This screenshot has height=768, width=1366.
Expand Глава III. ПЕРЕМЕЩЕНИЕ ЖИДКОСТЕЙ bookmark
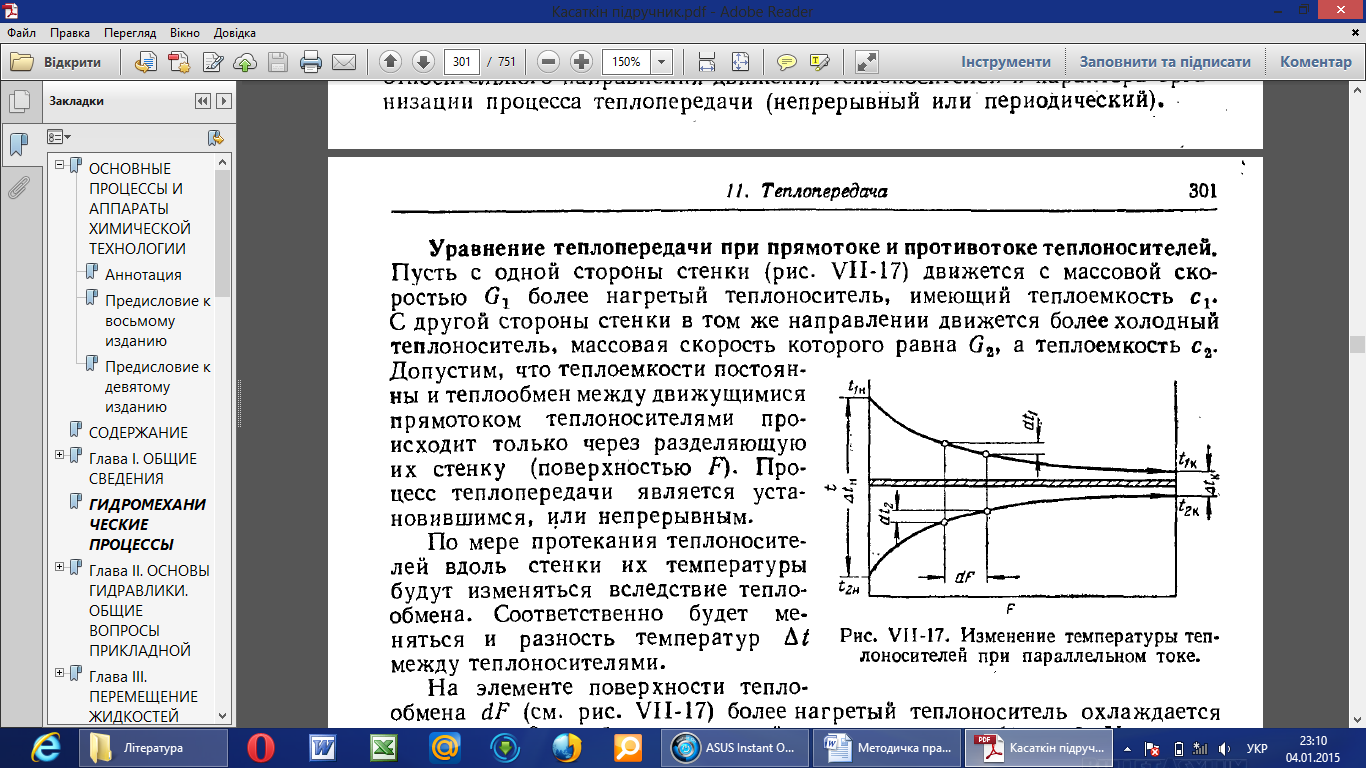point(60,672)
